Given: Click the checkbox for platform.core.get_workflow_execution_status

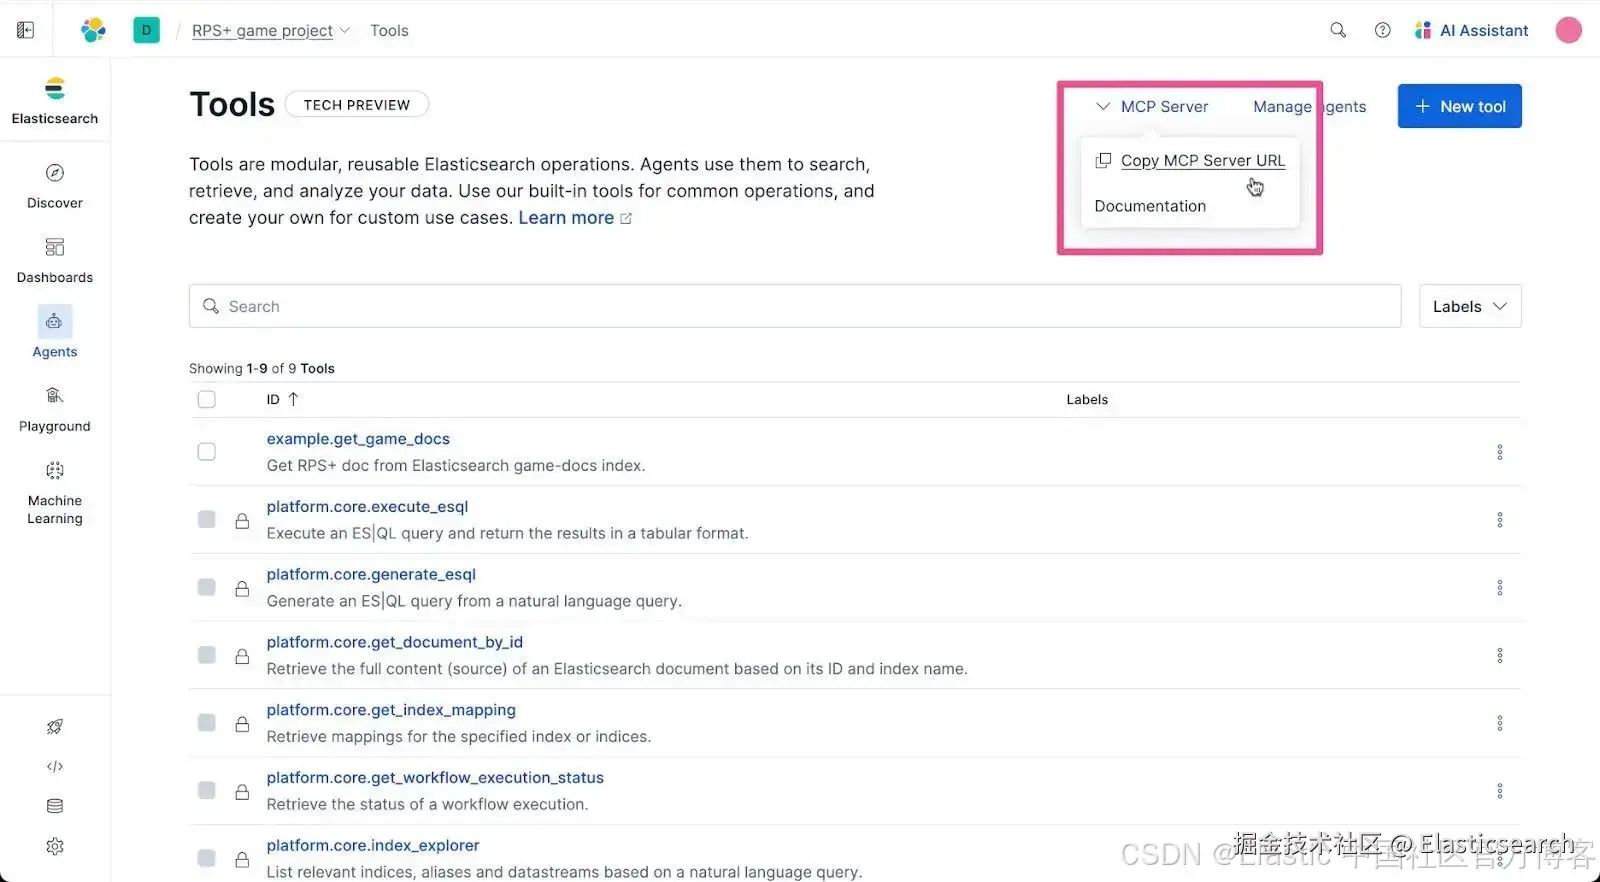Looking at the screenshot, I should 207,790.
